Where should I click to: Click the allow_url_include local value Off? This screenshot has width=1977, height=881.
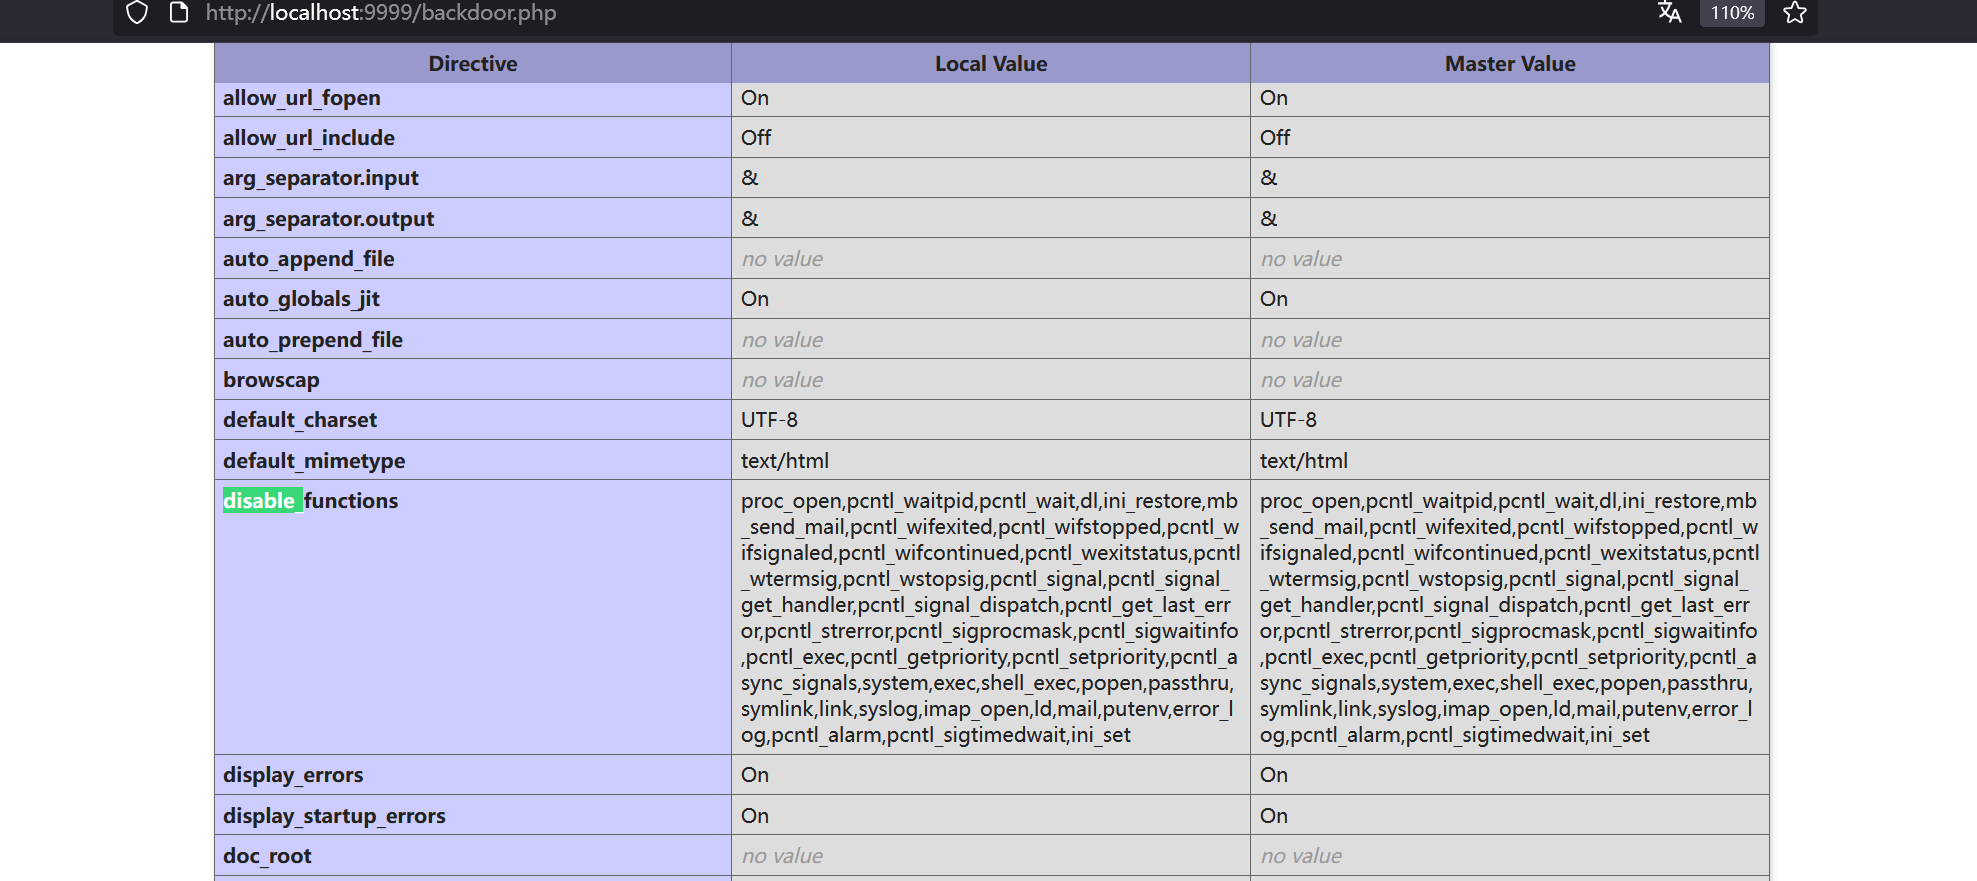(x=756, y=138)
